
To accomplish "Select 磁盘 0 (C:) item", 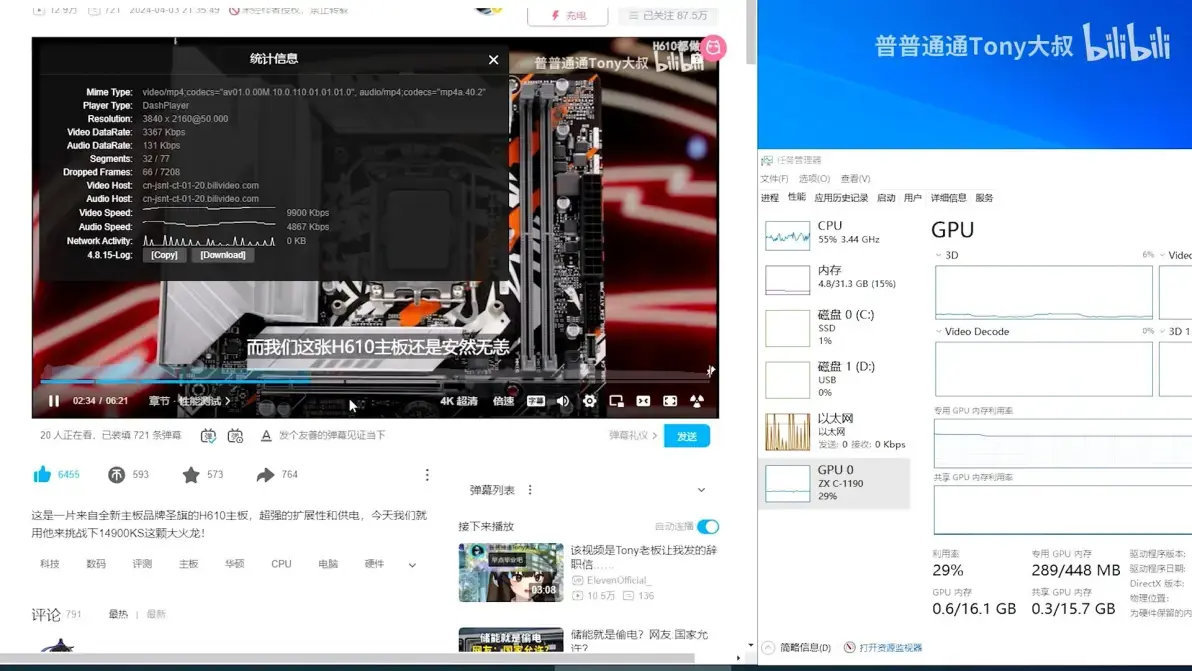I will tap(835, 328).
